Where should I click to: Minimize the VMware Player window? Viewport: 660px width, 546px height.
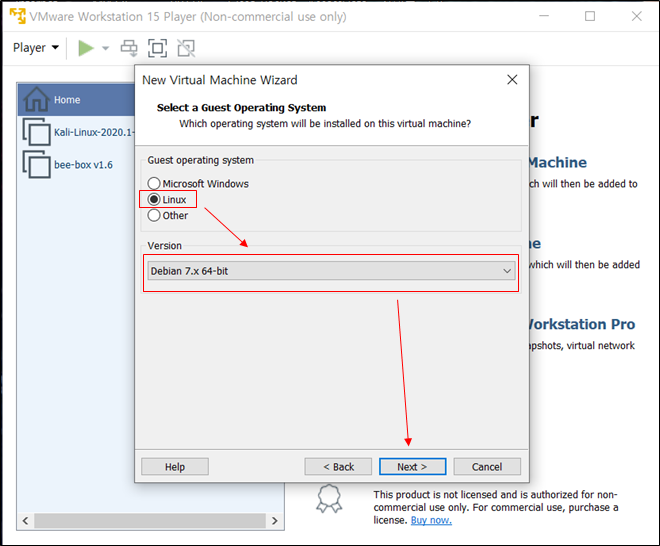click(544, 16)
